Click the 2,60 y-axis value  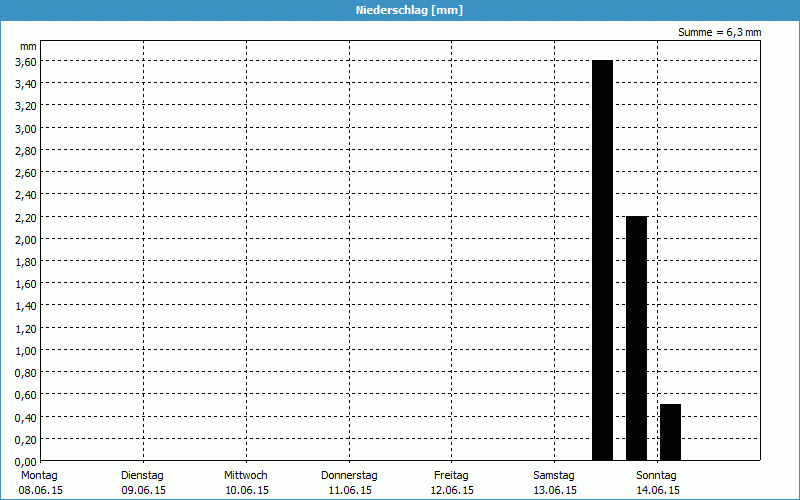click(x=26, y=172)
